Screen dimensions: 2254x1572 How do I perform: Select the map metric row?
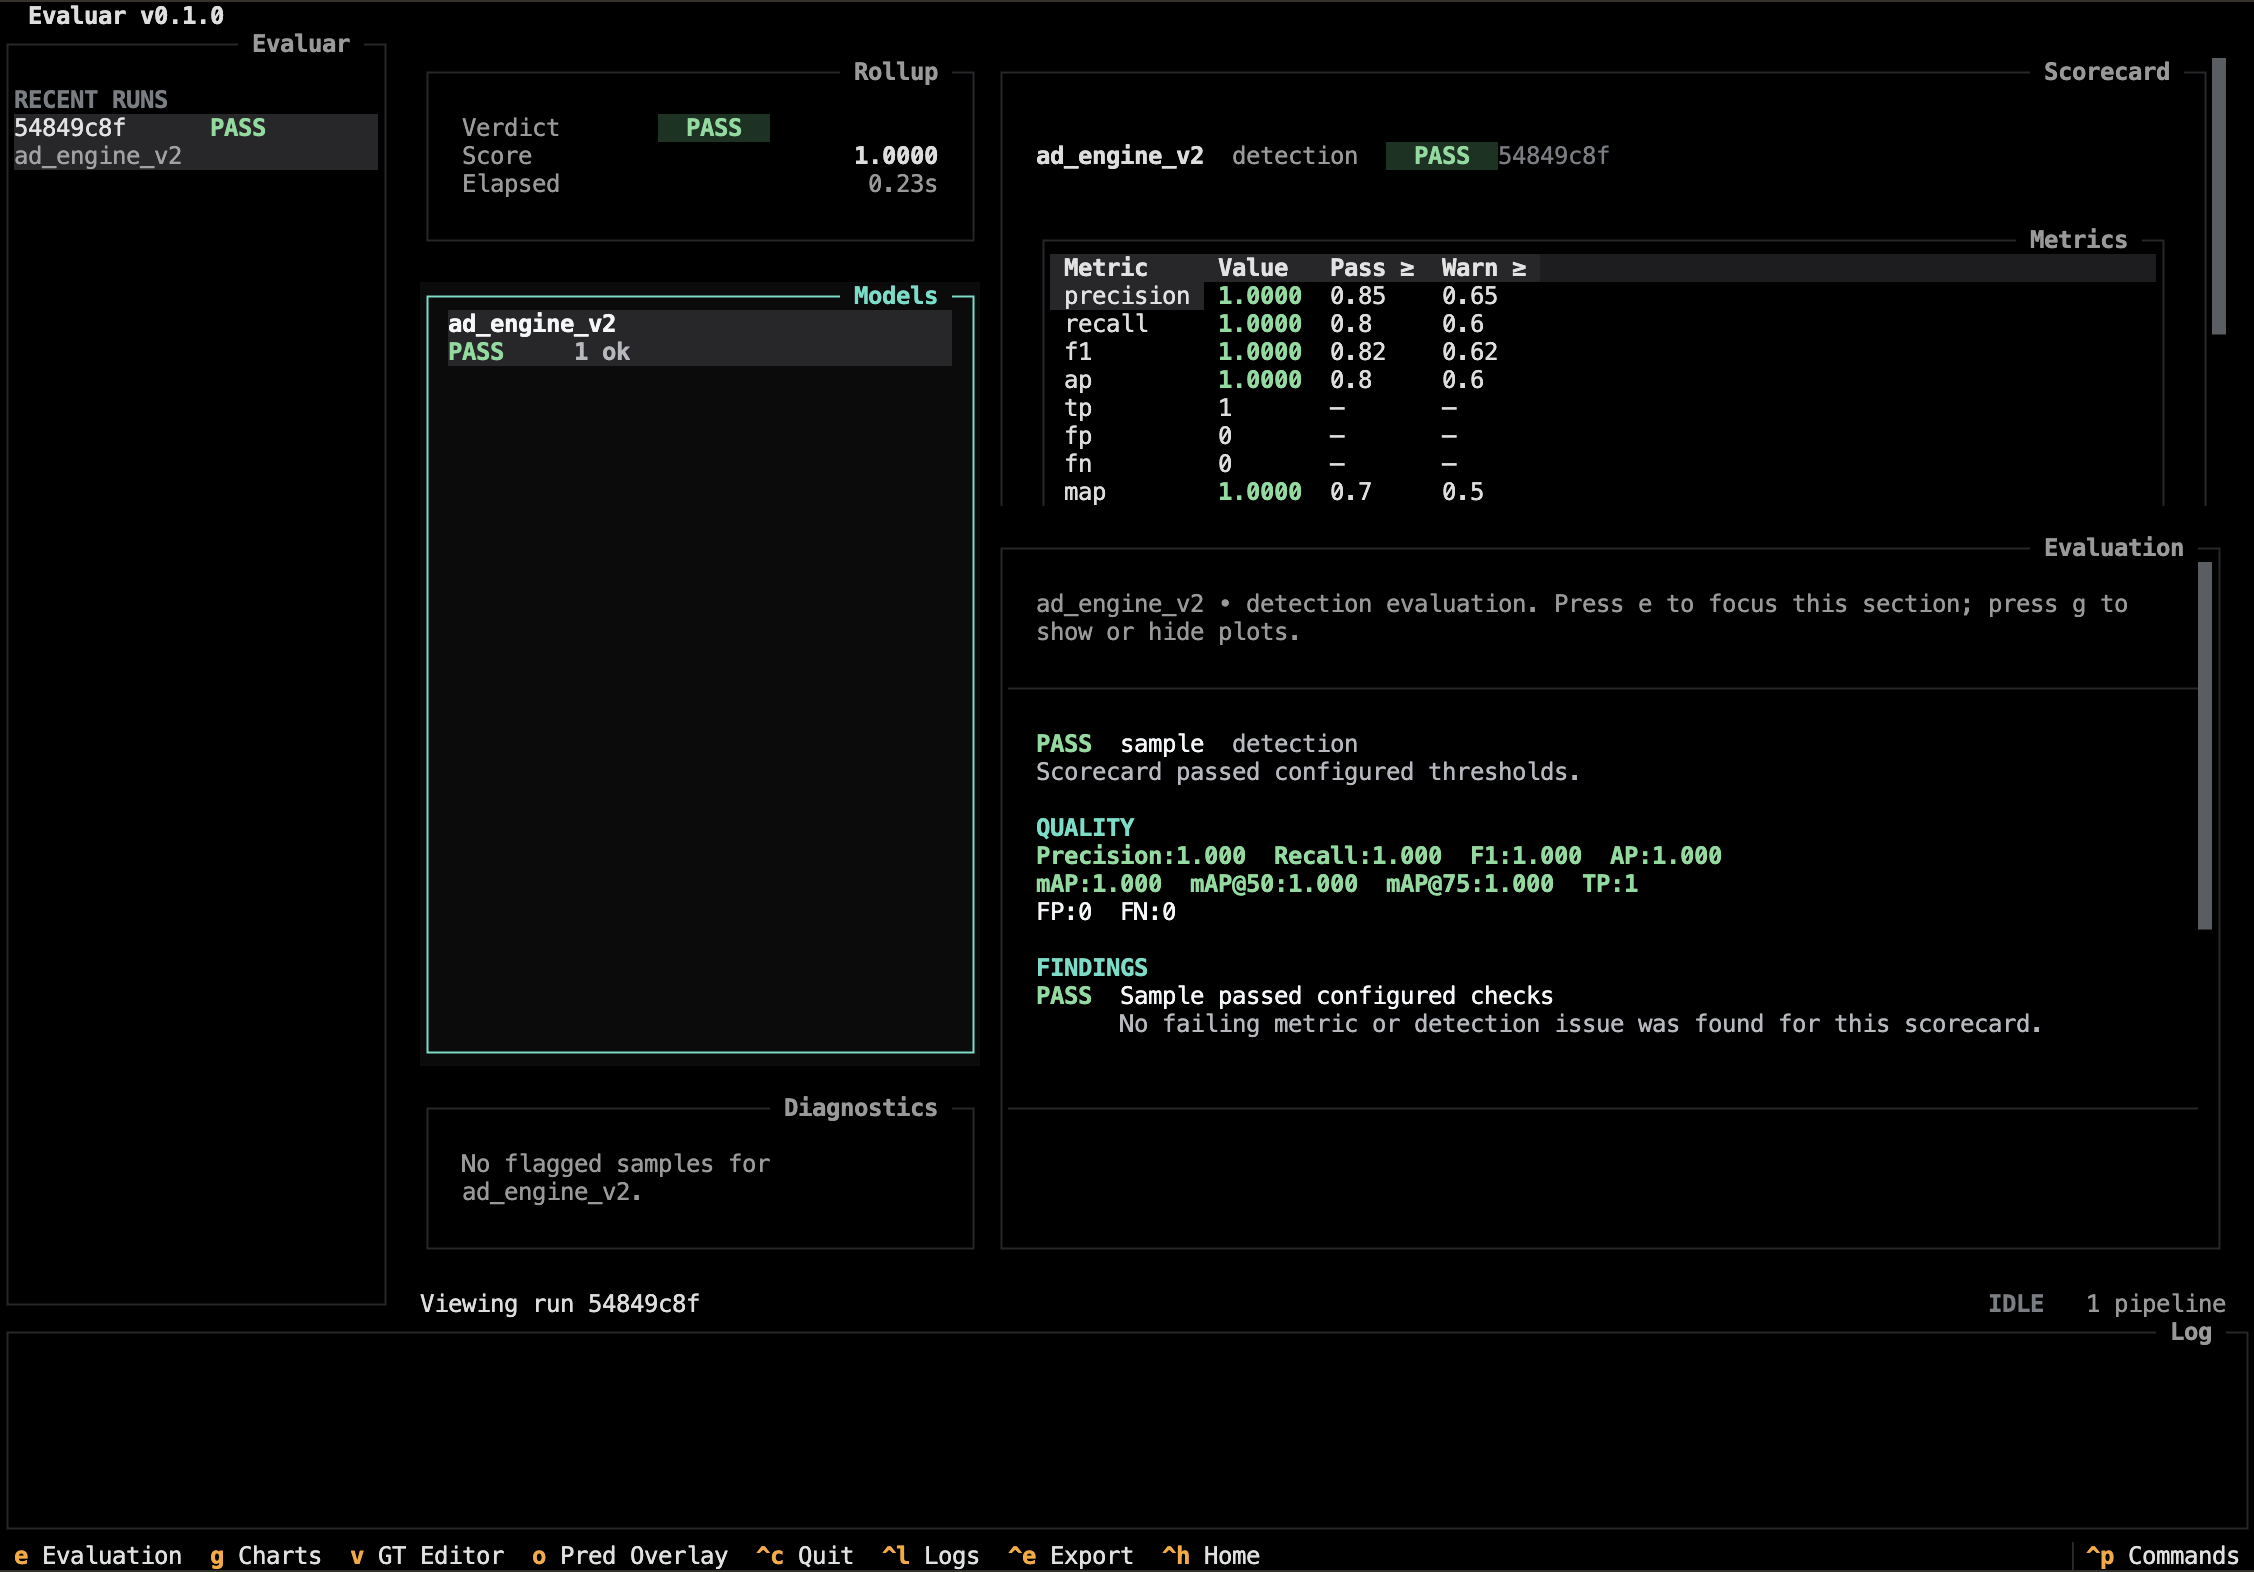[1602, 492]
